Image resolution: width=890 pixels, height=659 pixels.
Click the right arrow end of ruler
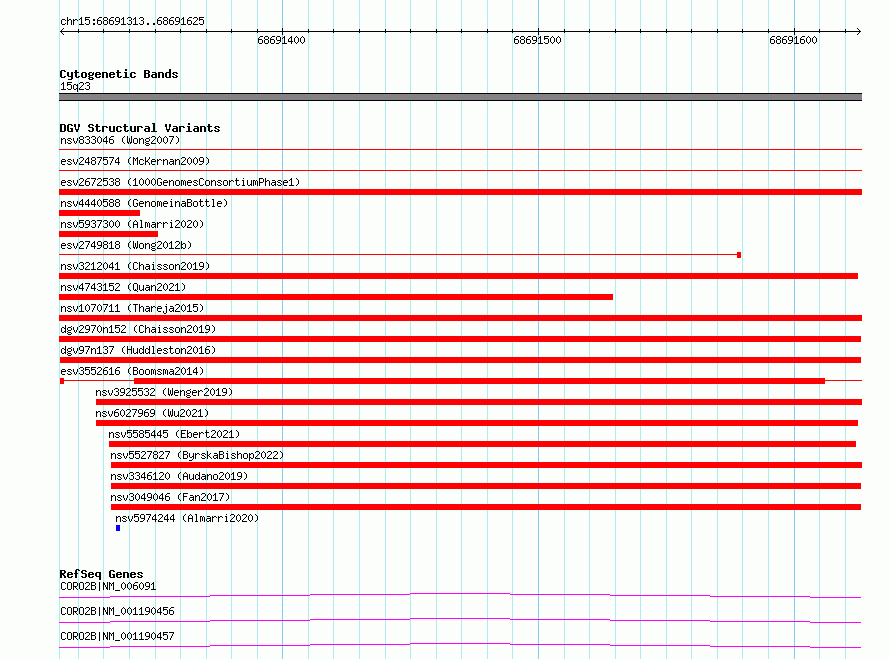858,31
